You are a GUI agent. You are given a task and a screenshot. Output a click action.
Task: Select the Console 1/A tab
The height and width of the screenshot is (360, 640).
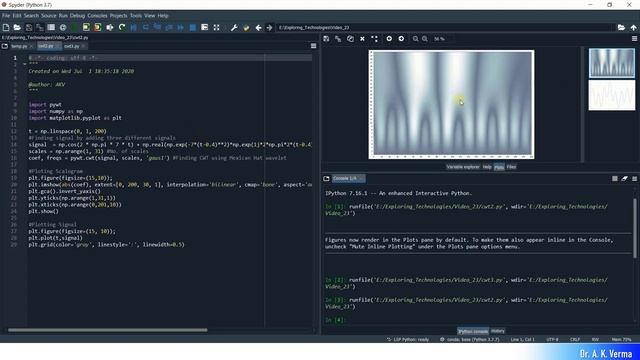[348, 178]
